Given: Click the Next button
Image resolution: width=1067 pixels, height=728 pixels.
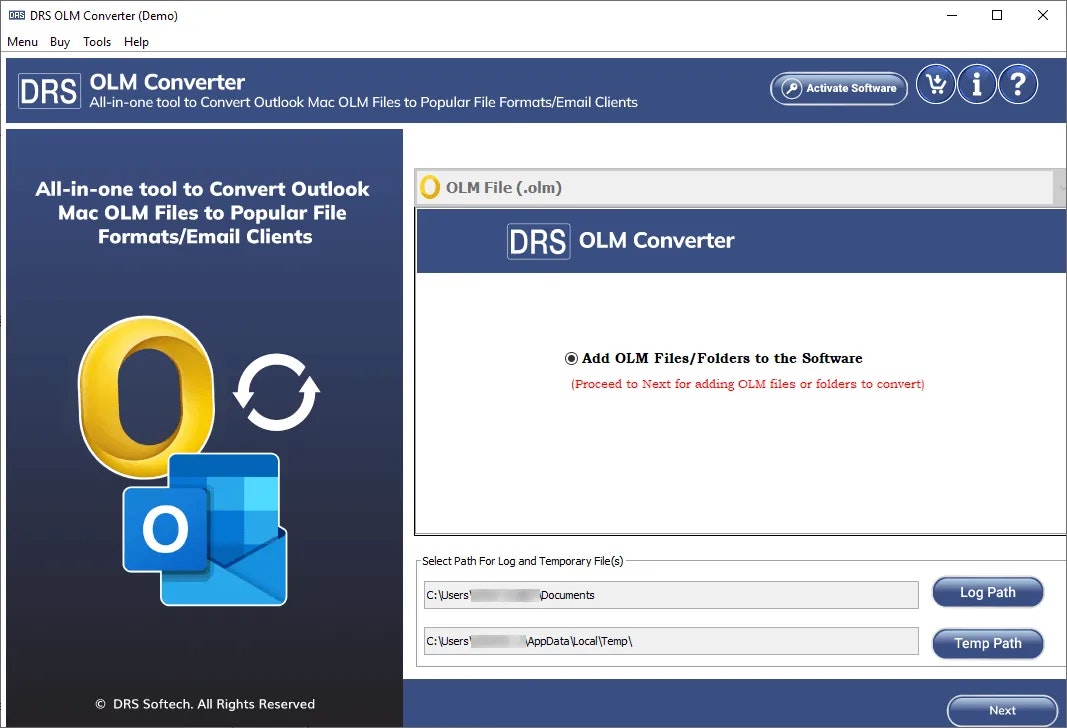Looking at the screenshot, I should 1002,710.
